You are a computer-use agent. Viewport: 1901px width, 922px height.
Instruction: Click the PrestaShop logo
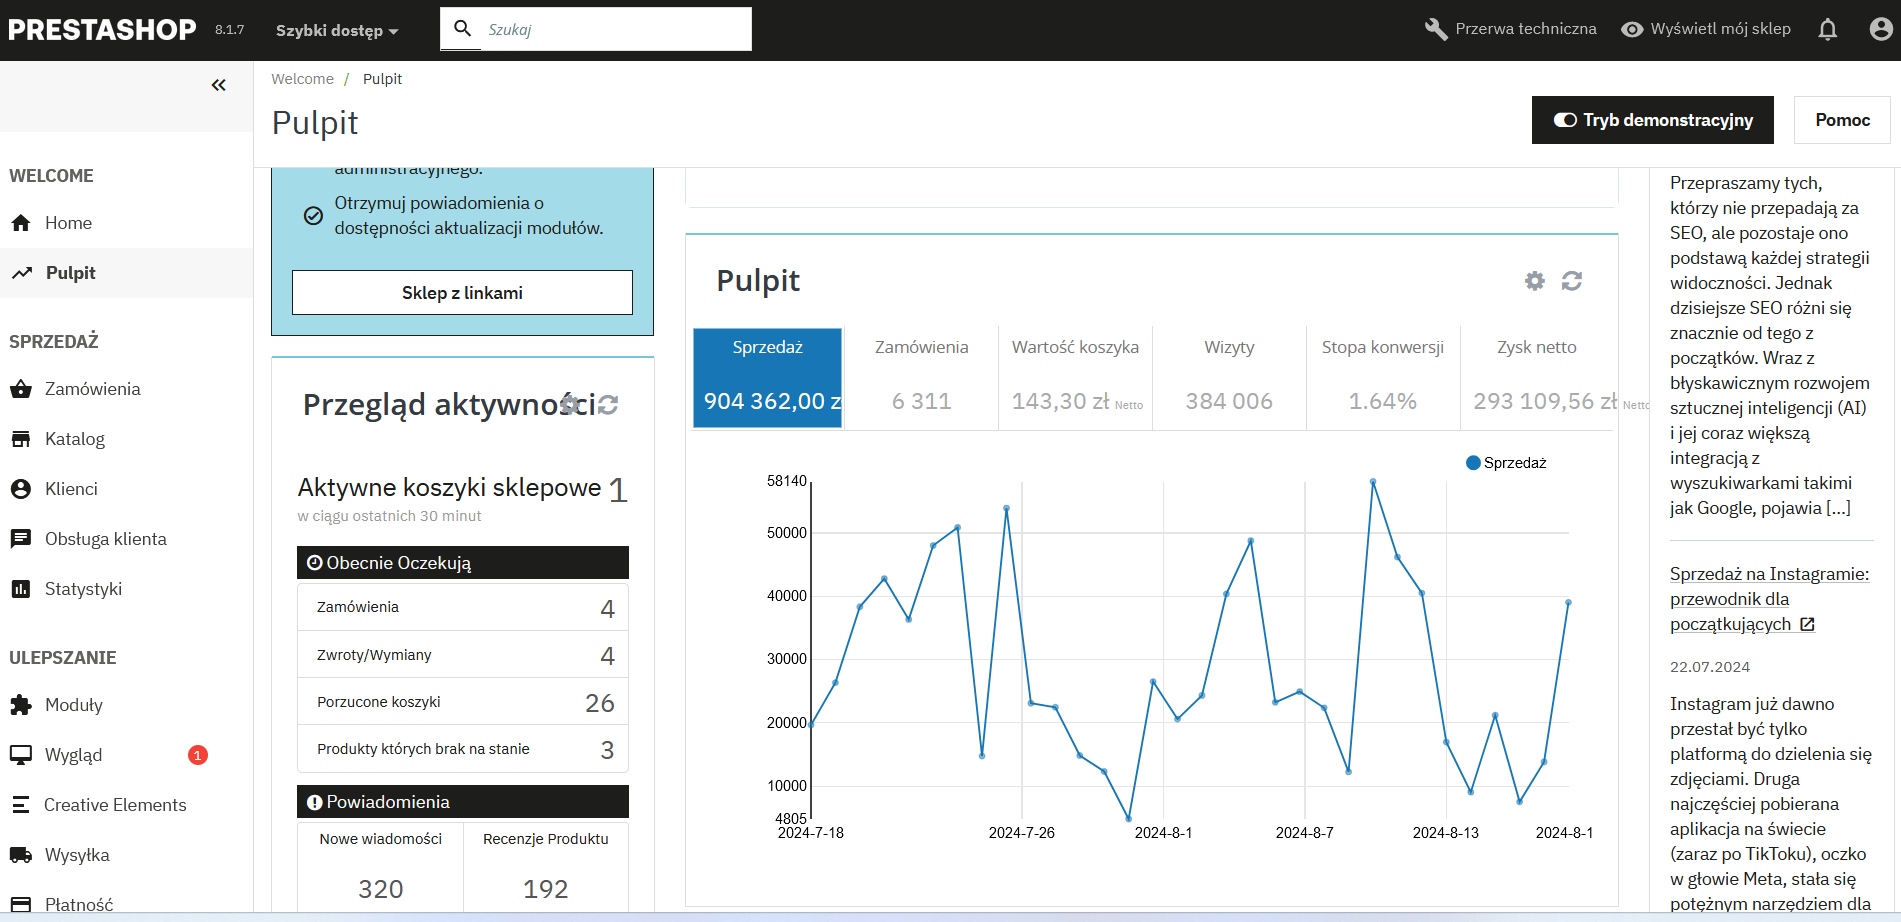102,30
